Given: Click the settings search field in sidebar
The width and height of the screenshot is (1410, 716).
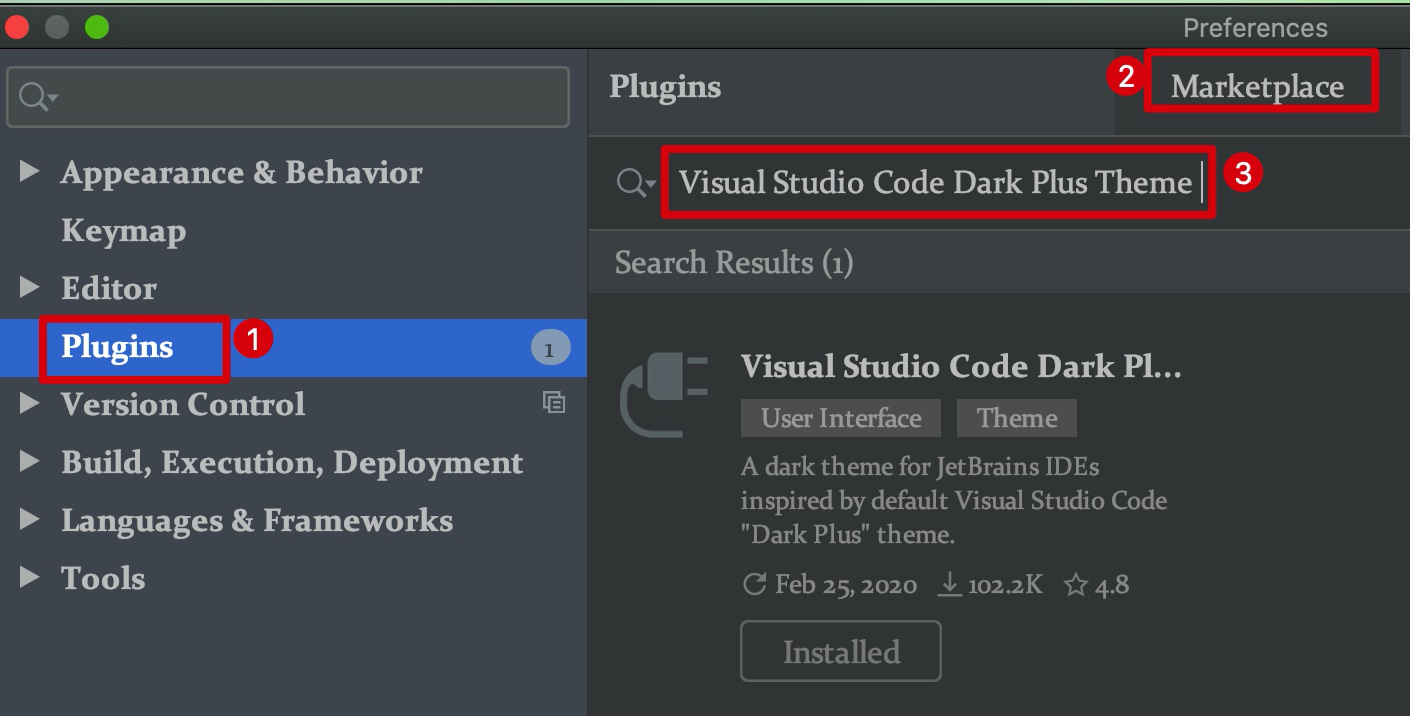Looking at the screenshot, I should click(288, 97).
